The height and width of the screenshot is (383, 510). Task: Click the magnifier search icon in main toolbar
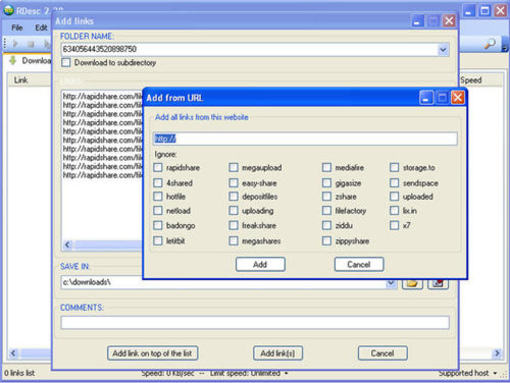[489, 44]
